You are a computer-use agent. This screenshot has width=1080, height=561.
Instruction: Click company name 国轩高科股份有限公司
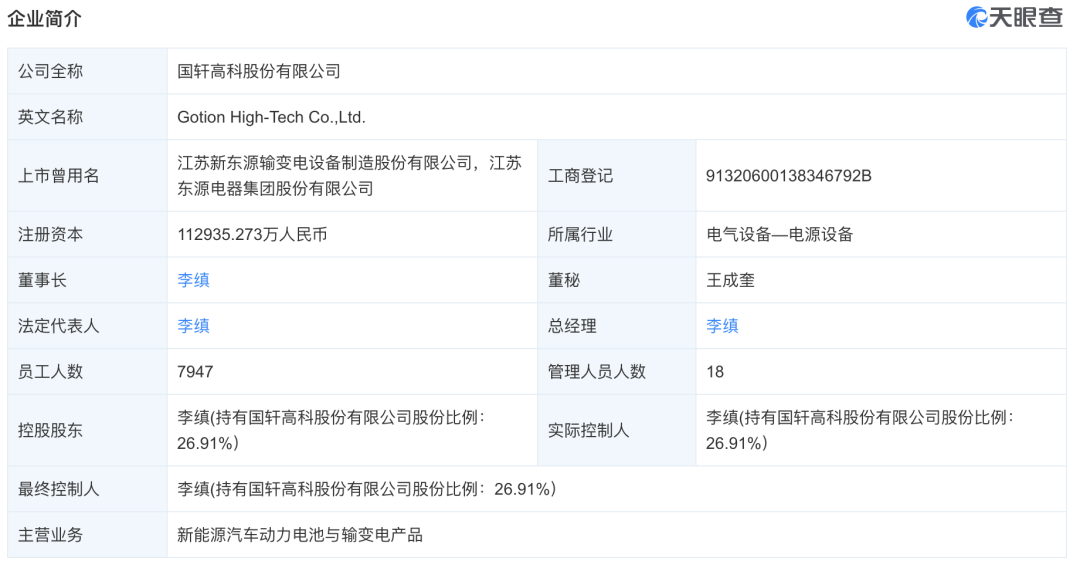point(259,71)
